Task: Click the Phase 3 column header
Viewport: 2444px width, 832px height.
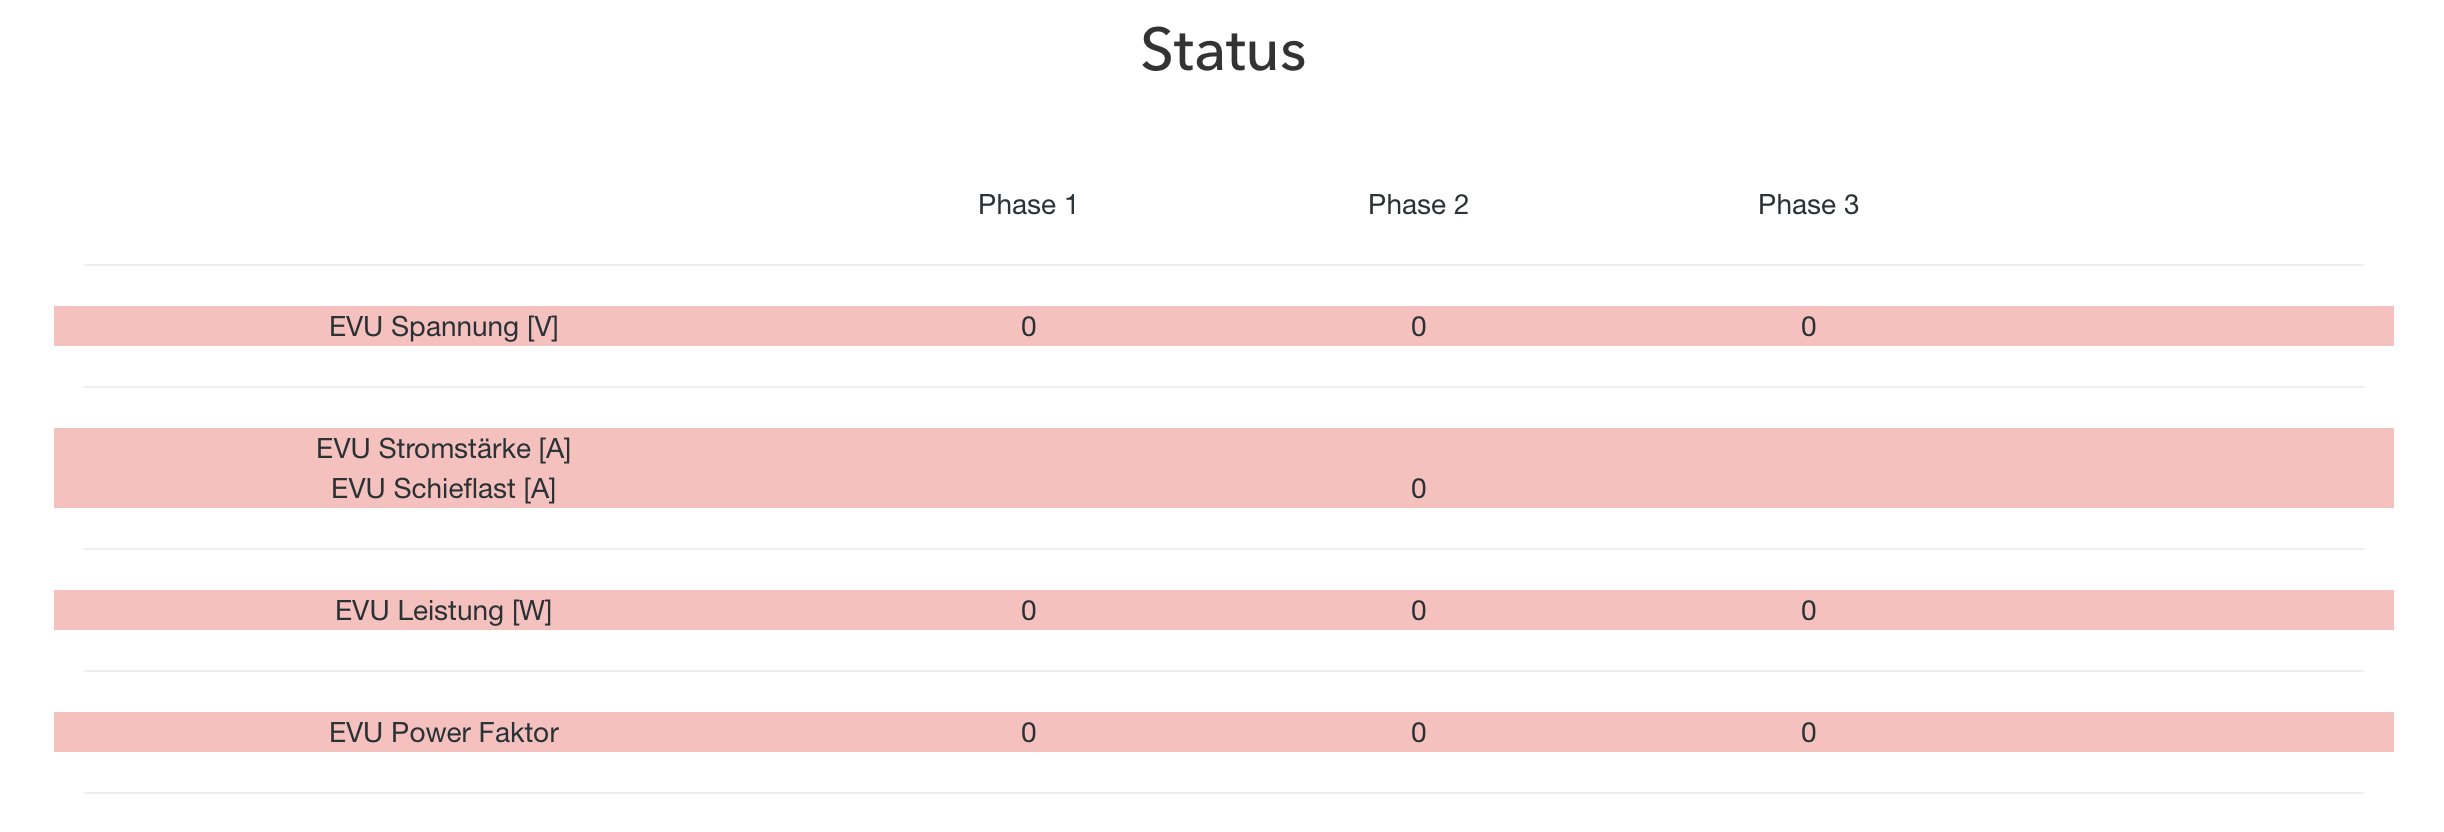Action: (x=1807, y=205)
